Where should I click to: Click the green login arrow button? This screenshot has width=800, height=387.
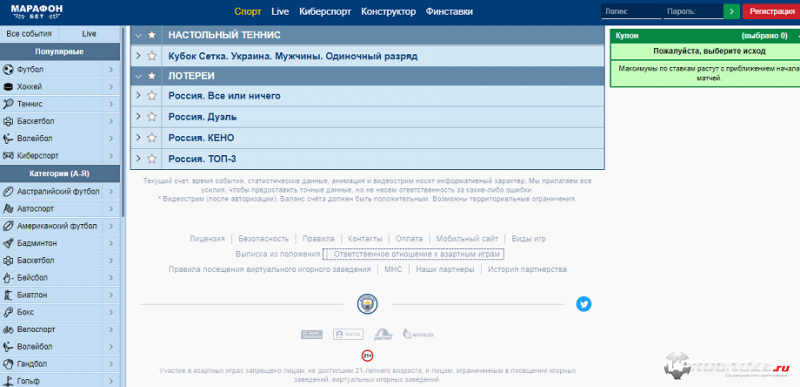[732, 11]
